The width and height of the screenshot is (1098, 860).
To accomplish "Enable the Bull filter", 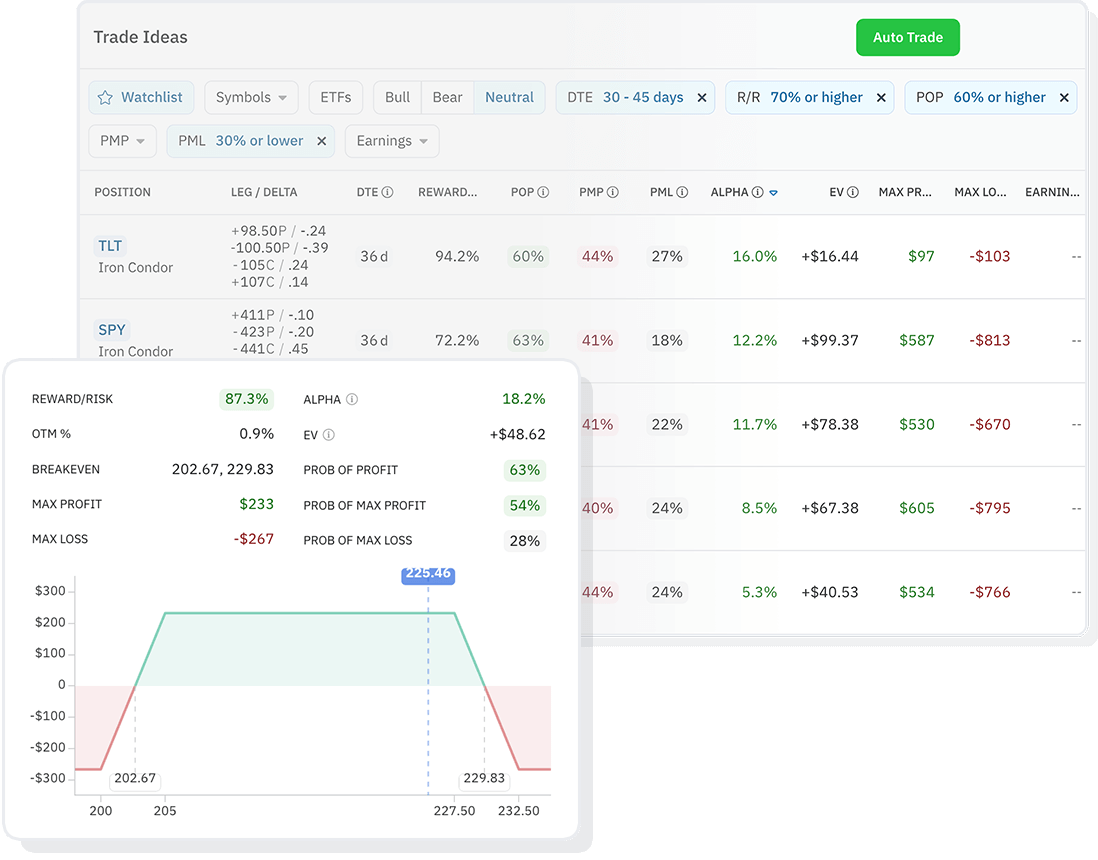I will (x=396, y=97).
